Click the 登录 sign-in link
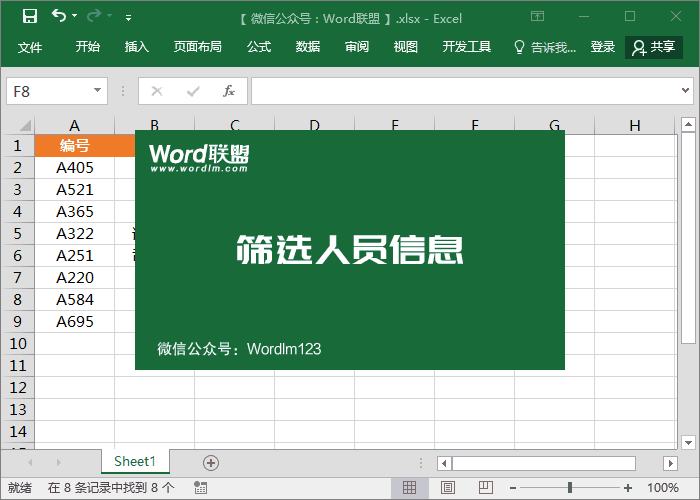The image size is (700, 500). (603, 47)
